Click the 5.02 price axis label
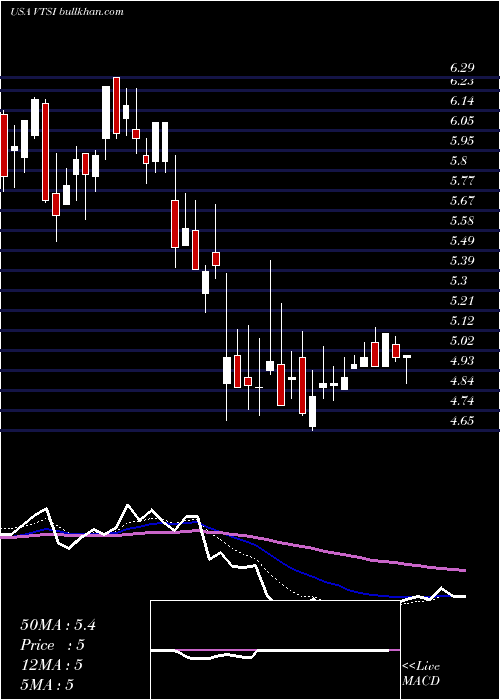The image size is (500, 700). (462, 341)
